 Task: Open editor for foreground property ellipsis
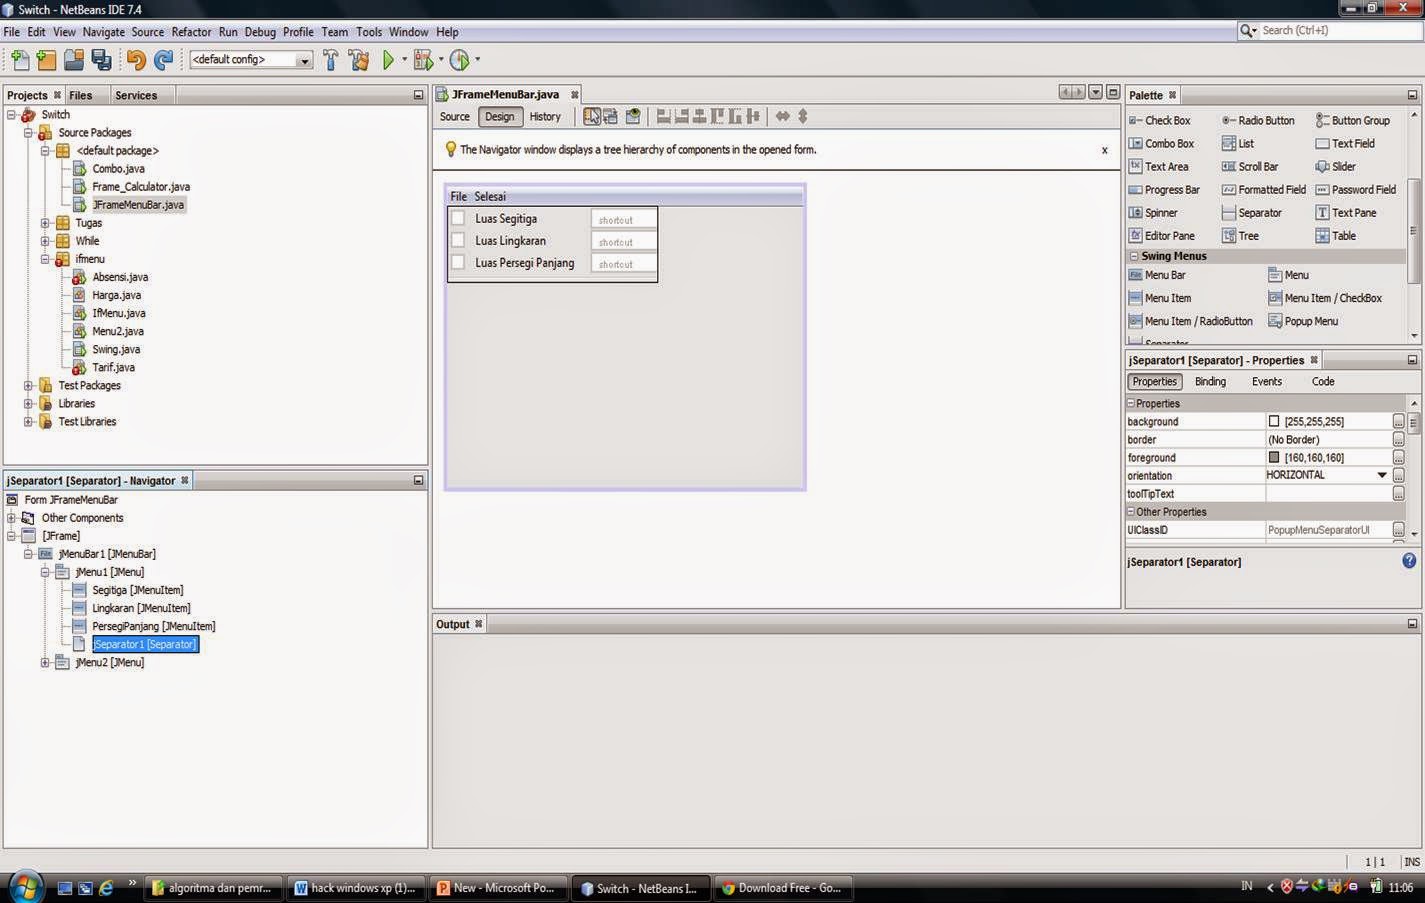(1398, 457)
